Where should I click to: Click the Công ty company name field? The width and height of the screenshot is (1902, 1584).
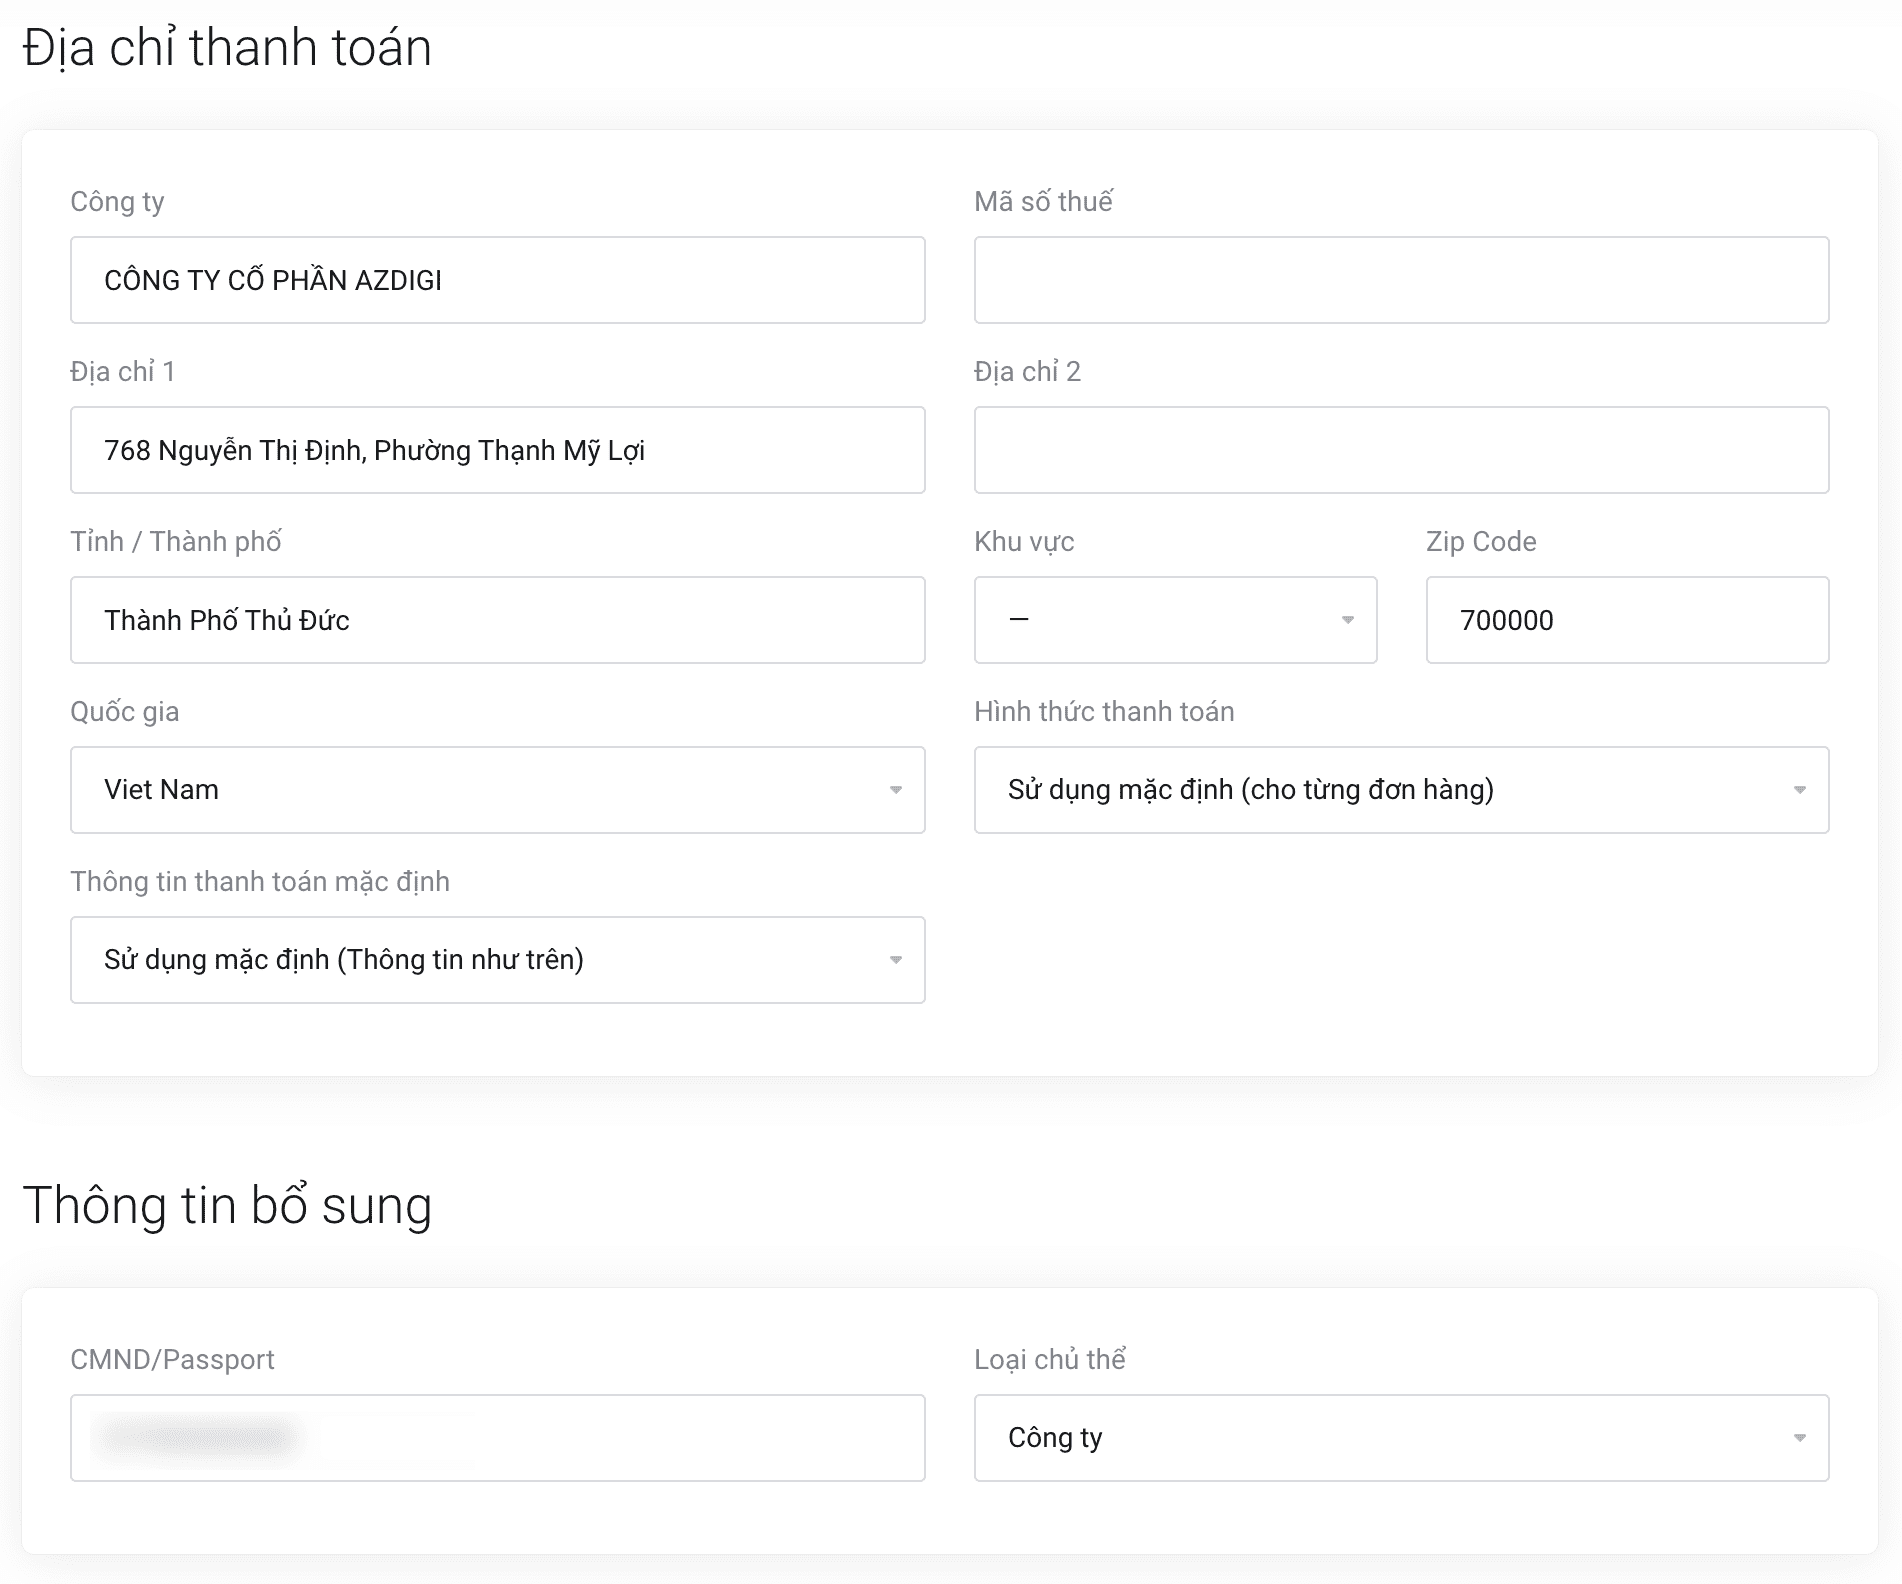click(x=497, y=280)
